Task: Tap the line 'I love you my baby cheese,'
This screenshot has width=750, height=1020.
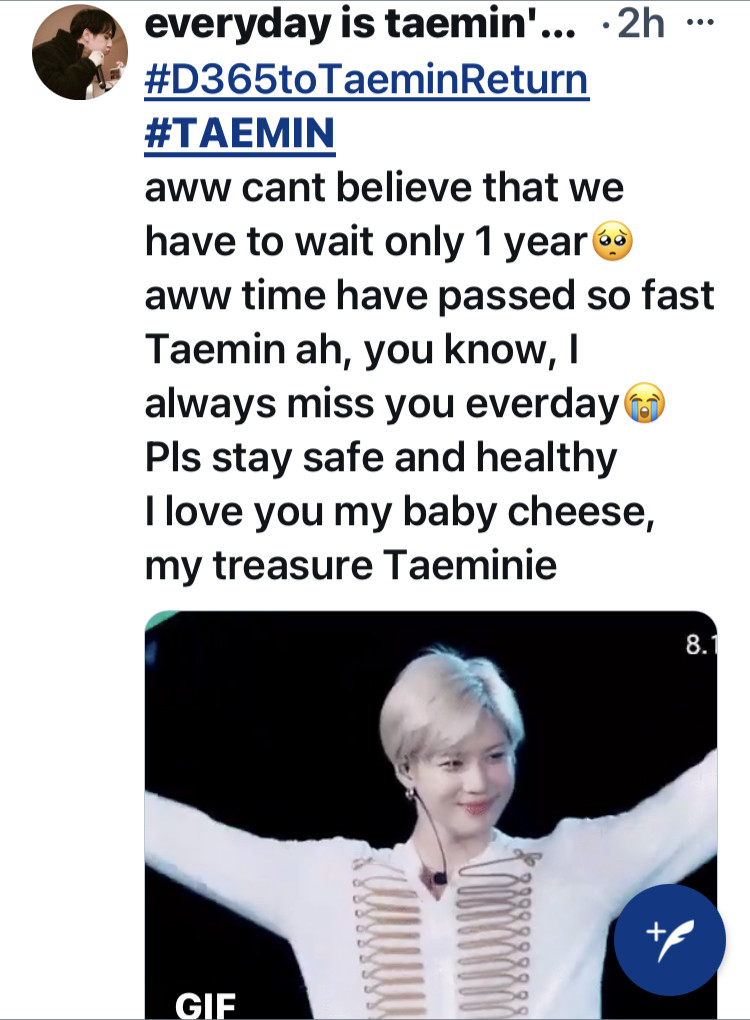Action: [x=399, y=512]
